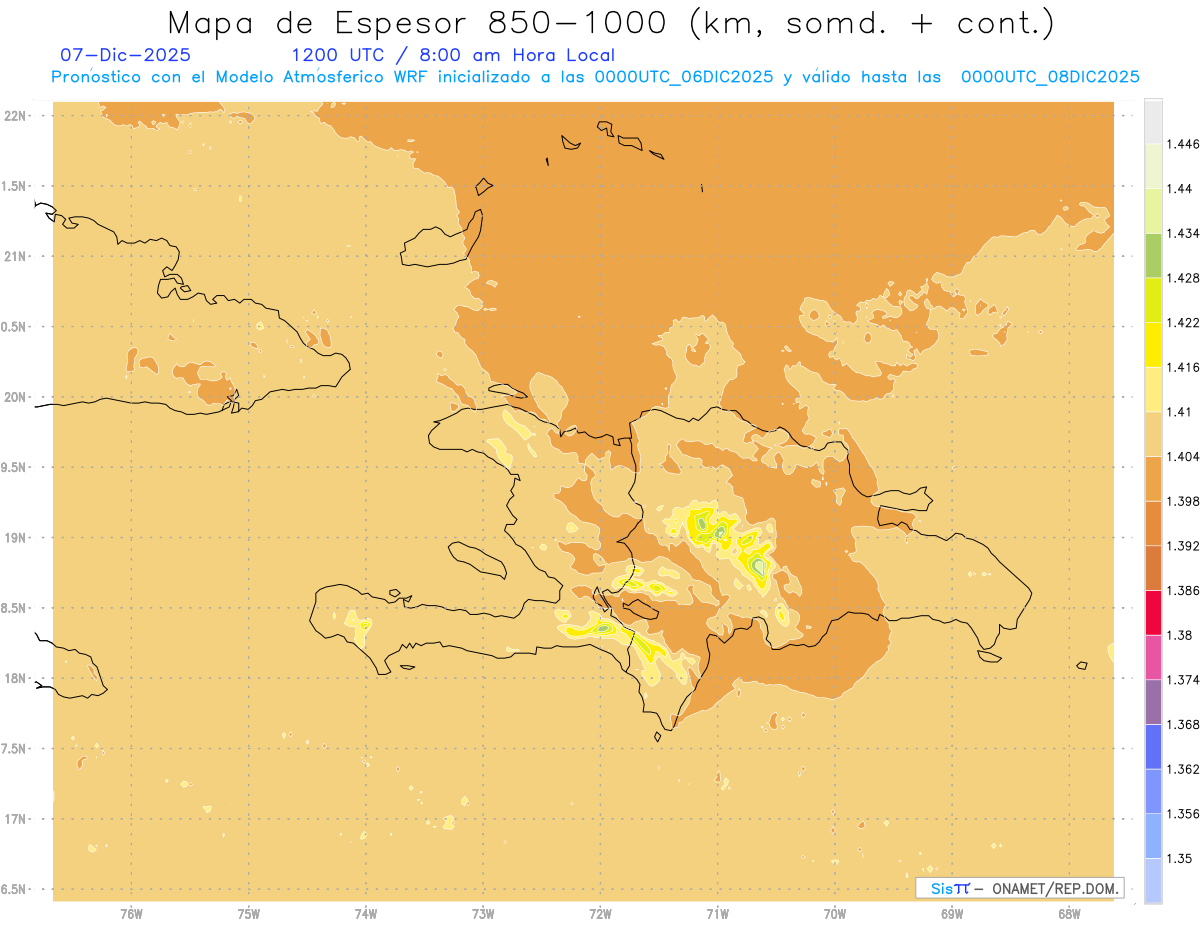Click the '21N' latitude axis label

15,257
